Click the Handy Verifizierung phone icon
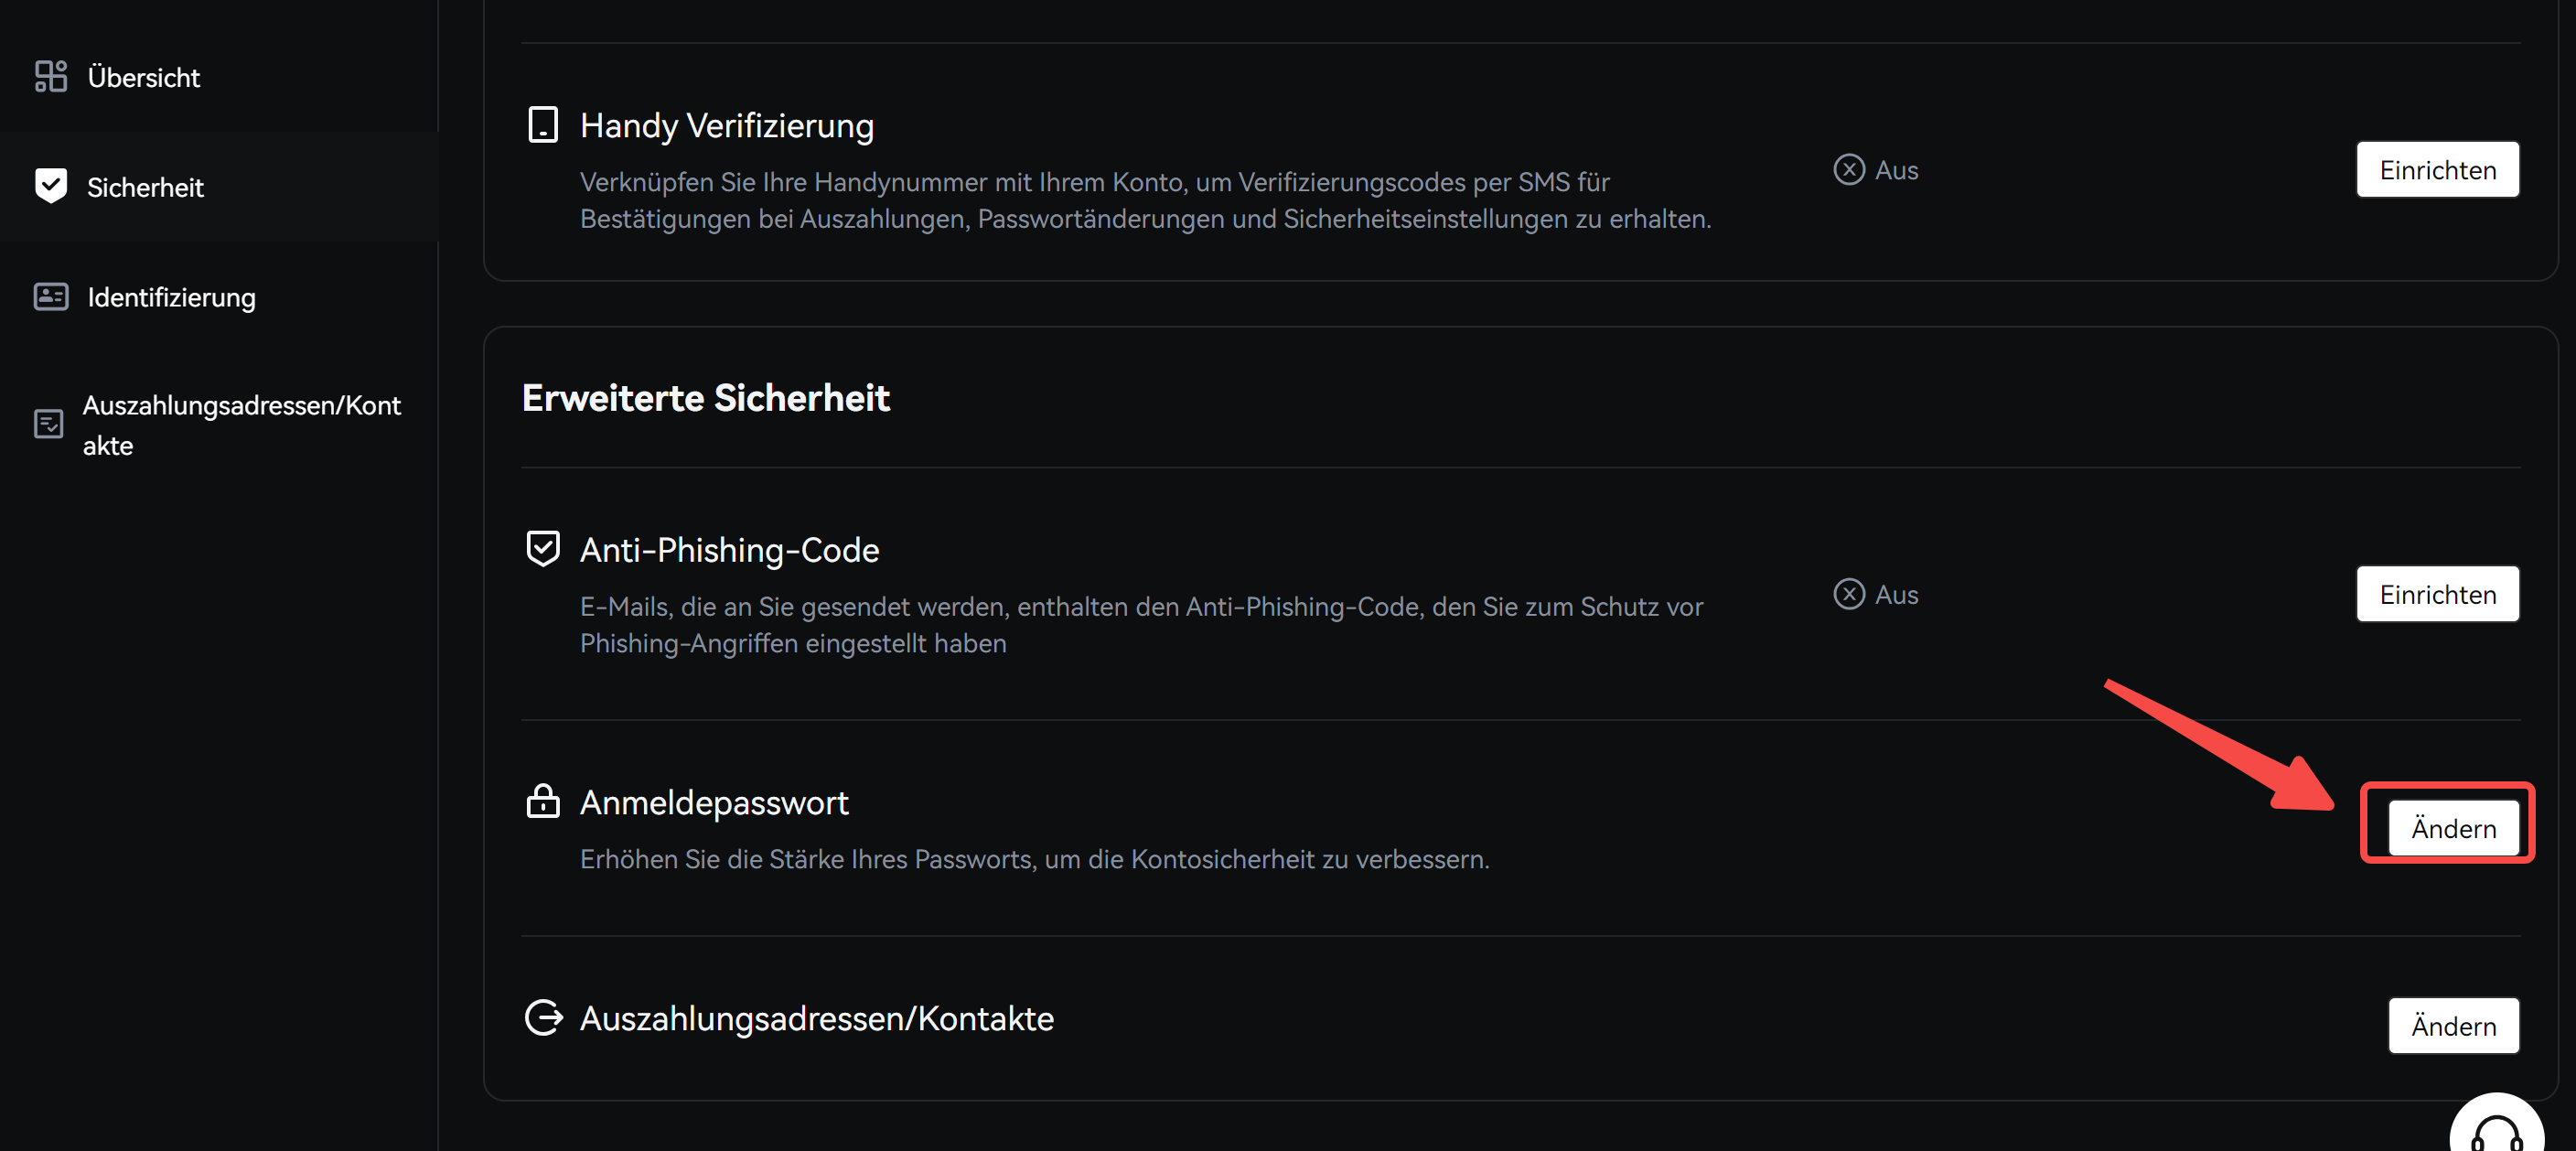Image resolution: width=2576 pixels, height=1151 pixels. pyautogui.click(x=543, y=125)
